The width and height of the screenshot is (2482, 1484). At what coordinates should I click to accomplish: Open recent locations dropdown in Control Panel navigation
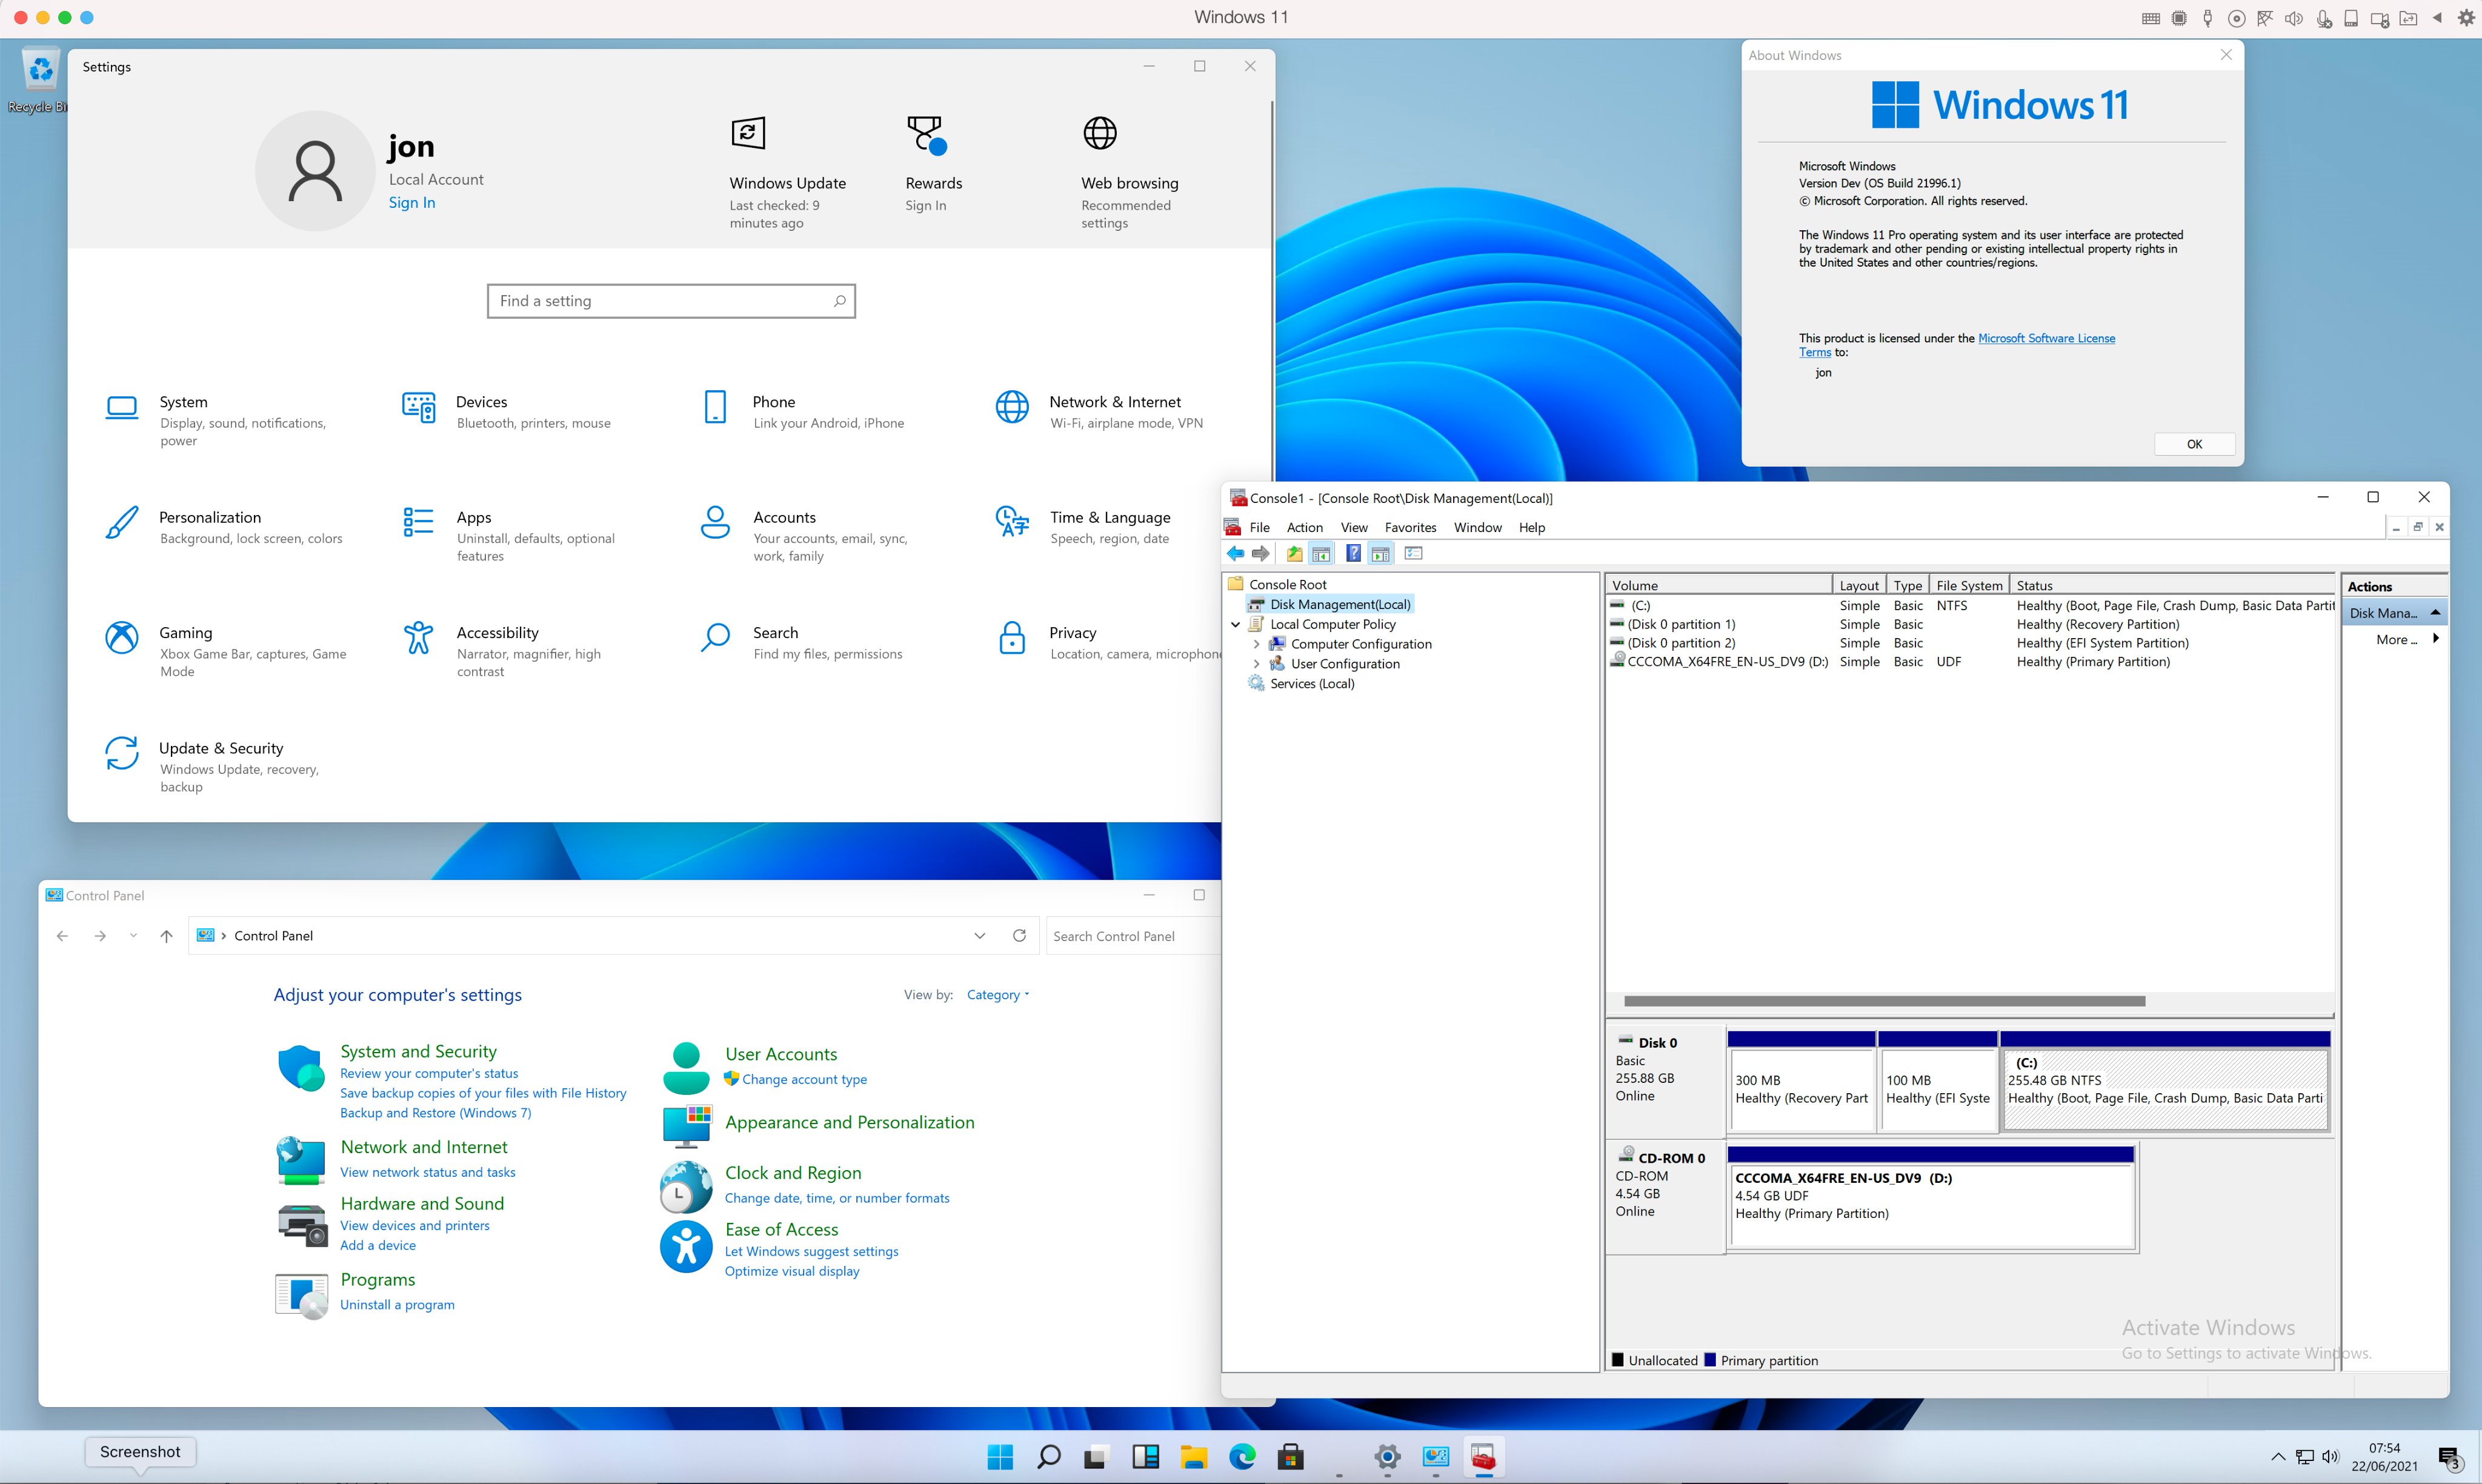click(133, 936)
